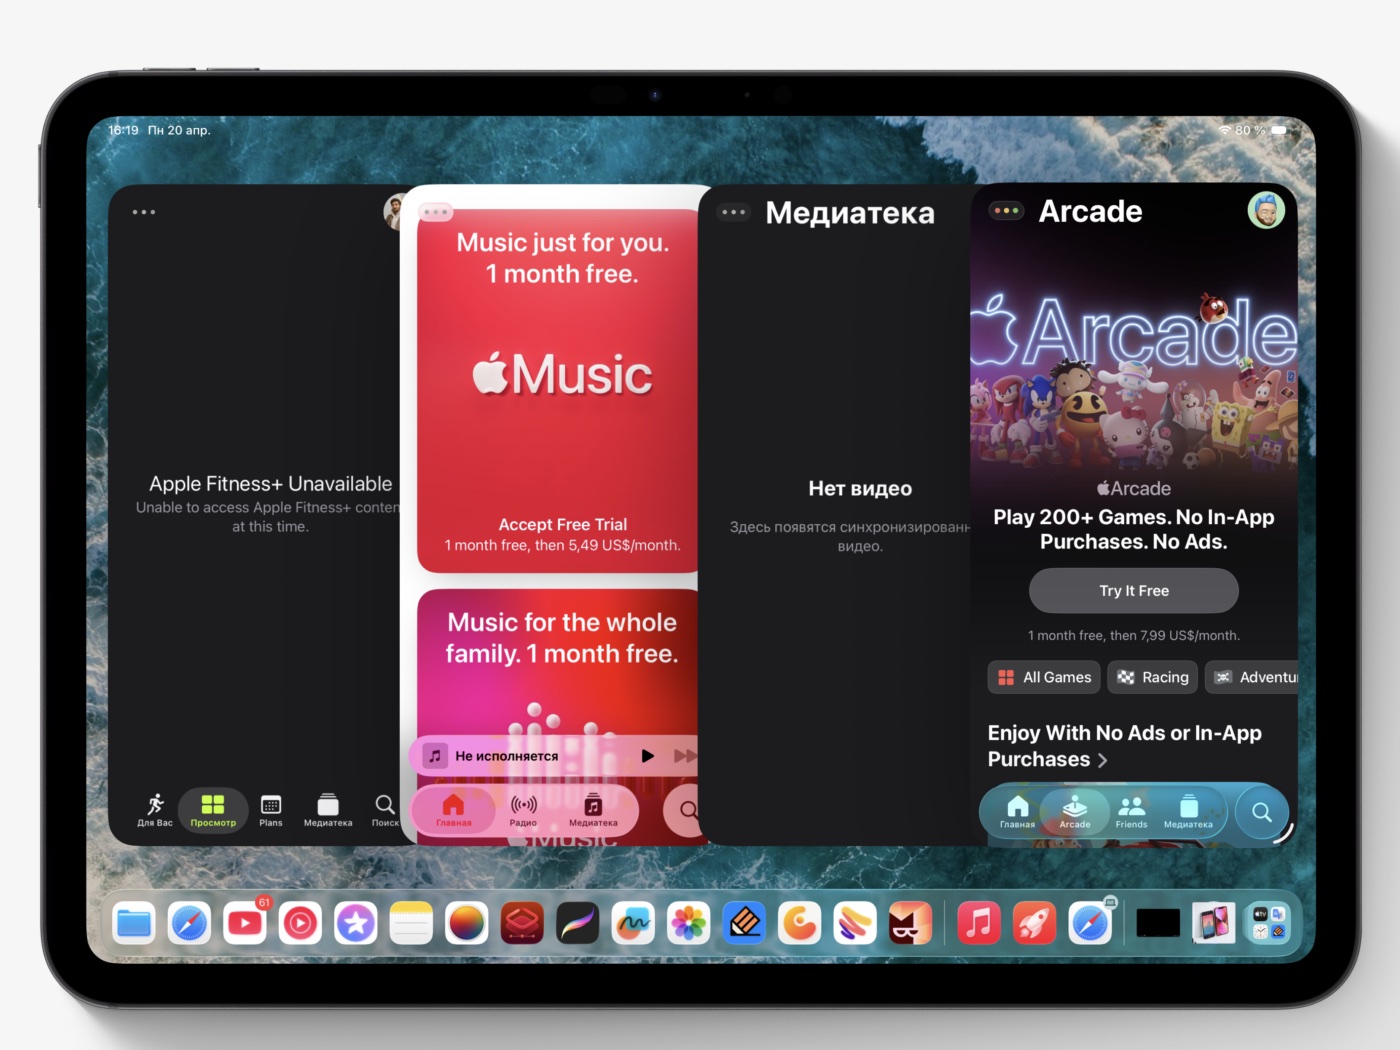Tap the 16:19 clock in the status bar
The image size is (1400, 1050).
pyautogui.click(x=124, y=130)
